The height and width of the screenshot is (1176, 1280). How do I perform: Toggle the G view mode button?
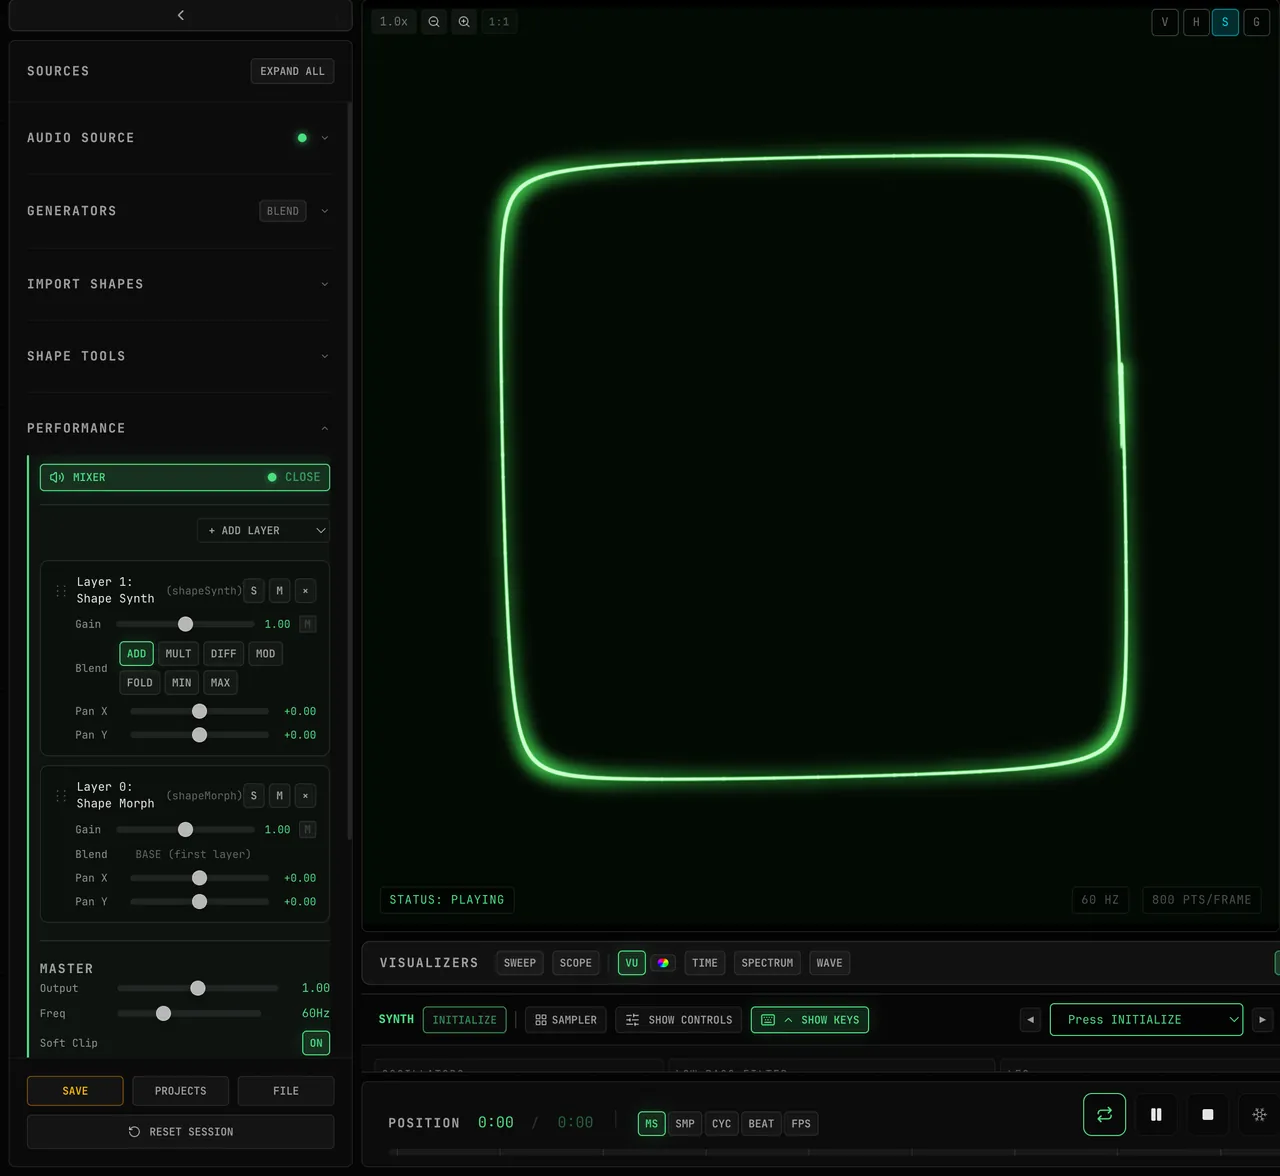[1256, 22]
